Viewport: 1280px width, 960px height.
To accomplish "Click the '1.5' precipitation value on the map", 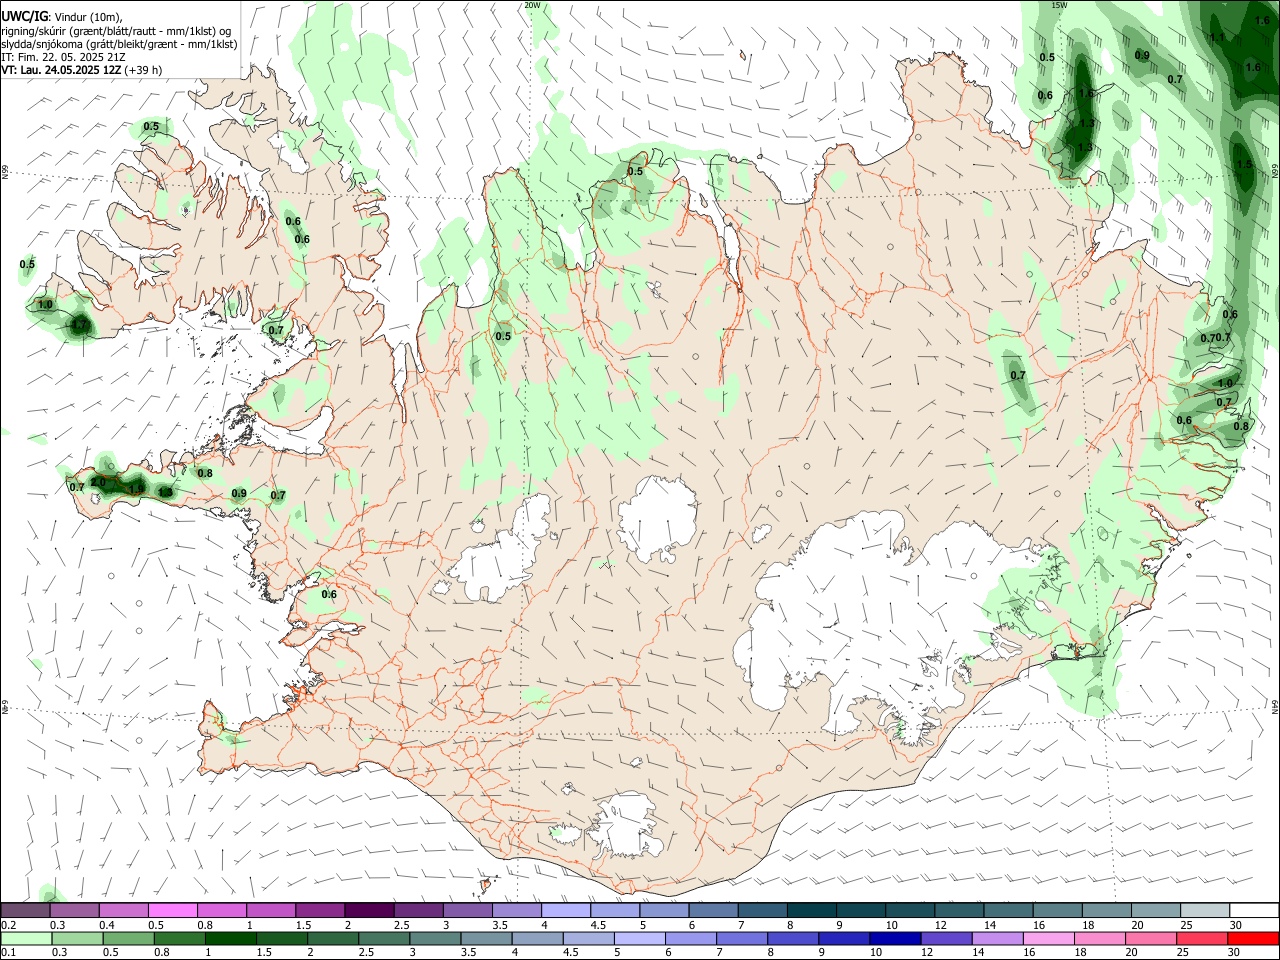I will pyautogui.click(x=1244, y=165).
